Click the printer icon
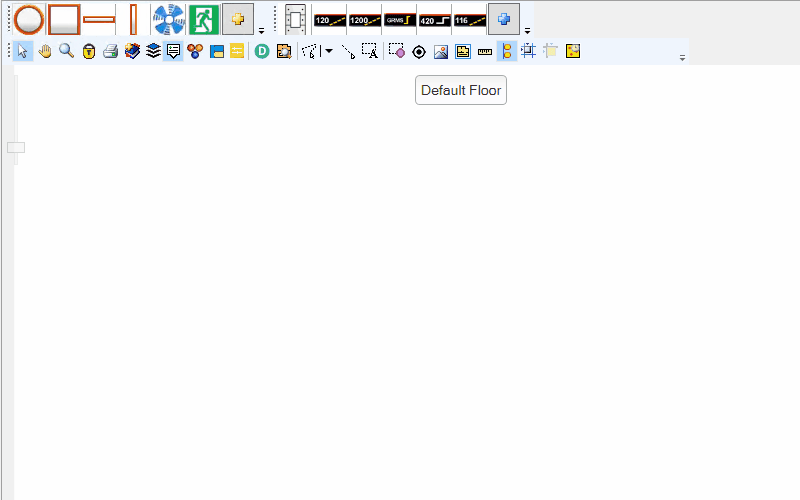The width and height of the screenshot is (800, 500). coord(110,51)
